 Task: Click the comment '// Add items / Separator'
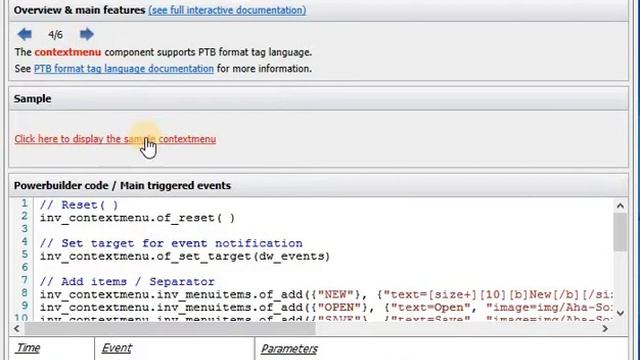127,282
